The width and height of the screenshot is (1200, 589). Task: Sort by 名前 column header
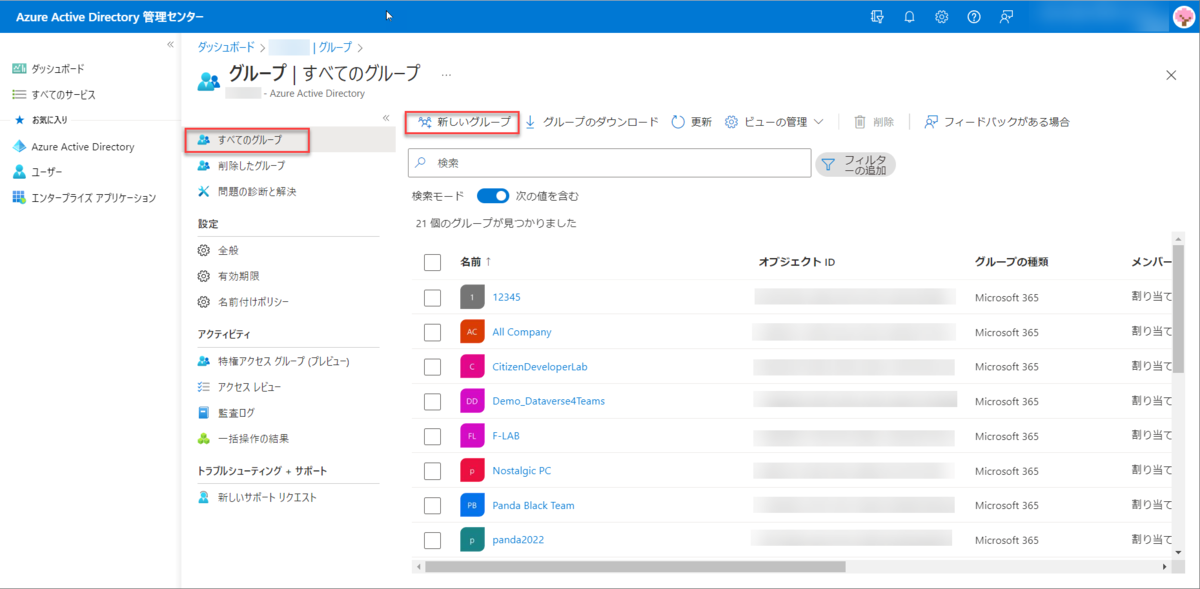tap(476, 262)
